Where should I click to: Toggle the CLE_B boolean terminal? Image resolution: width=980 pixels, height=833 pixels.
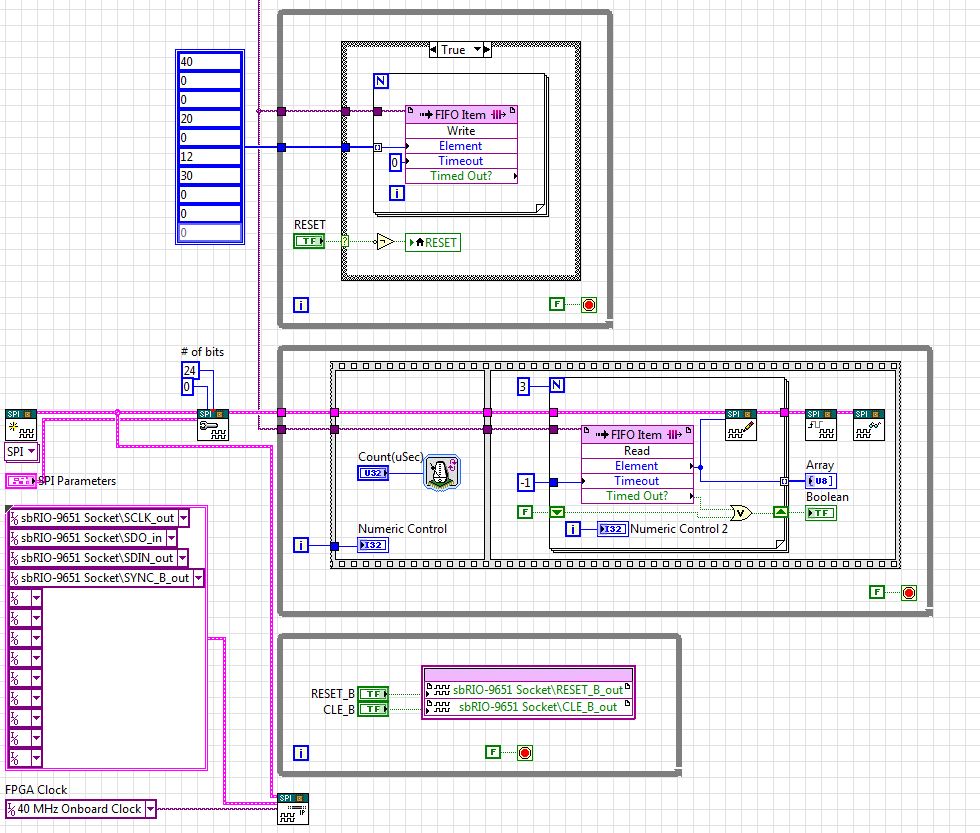click(x=373, y=709)
